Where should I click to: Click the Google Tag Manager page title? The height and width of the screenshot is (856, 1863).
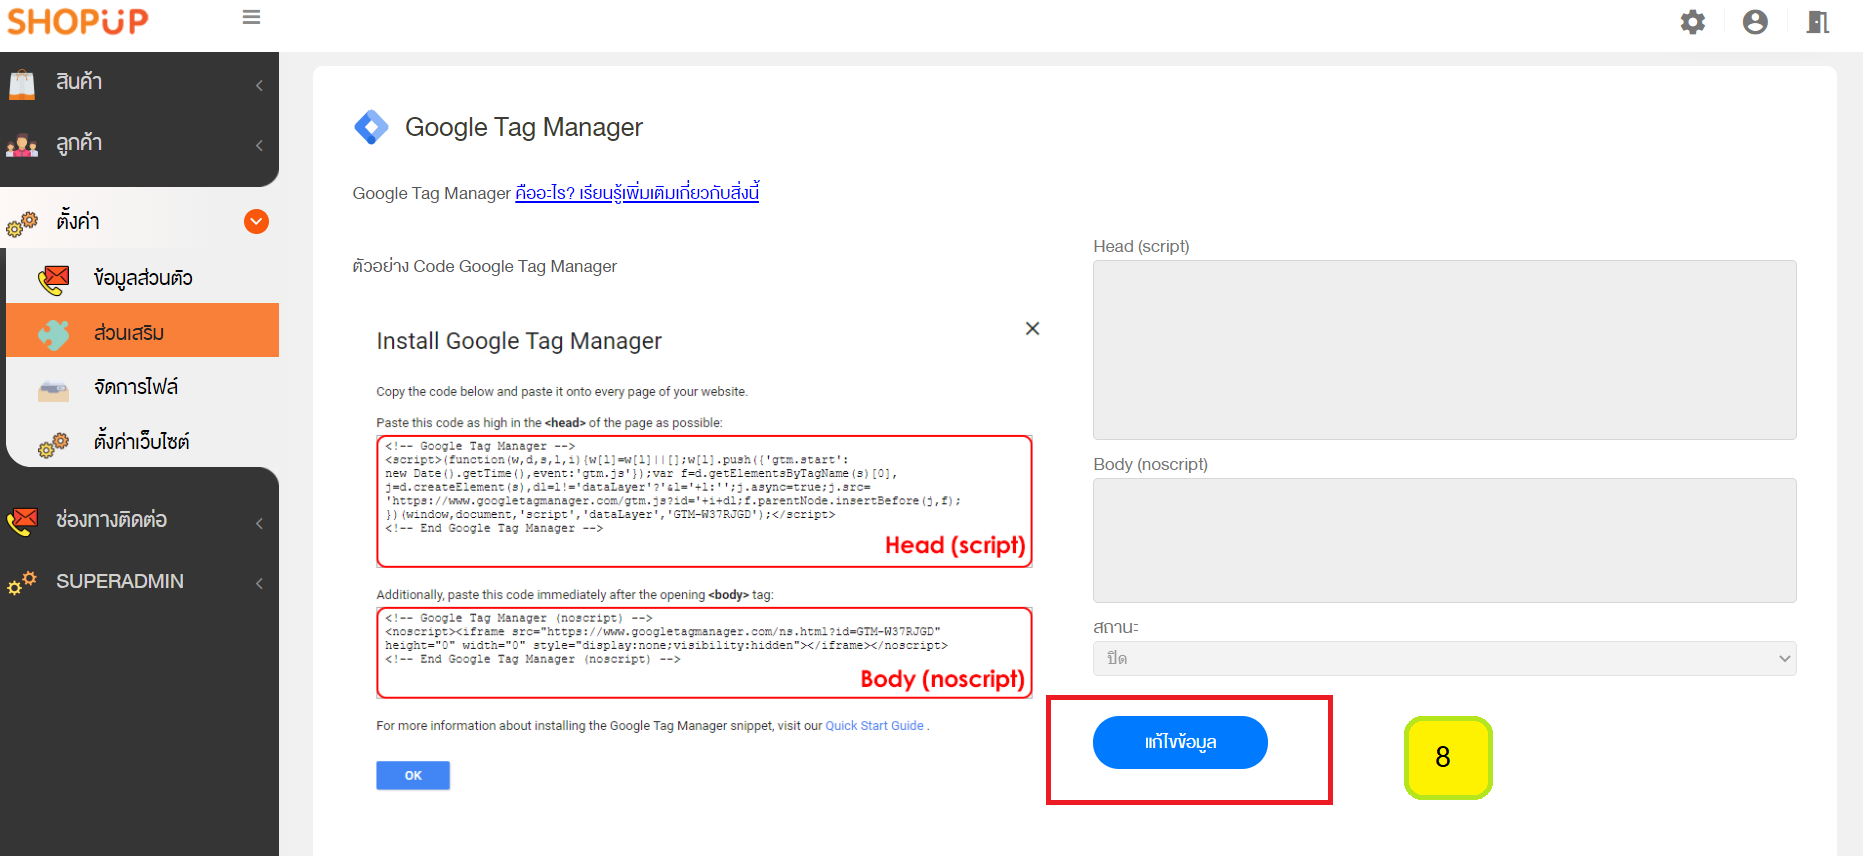pyautogui.click(x=523, y=127)
